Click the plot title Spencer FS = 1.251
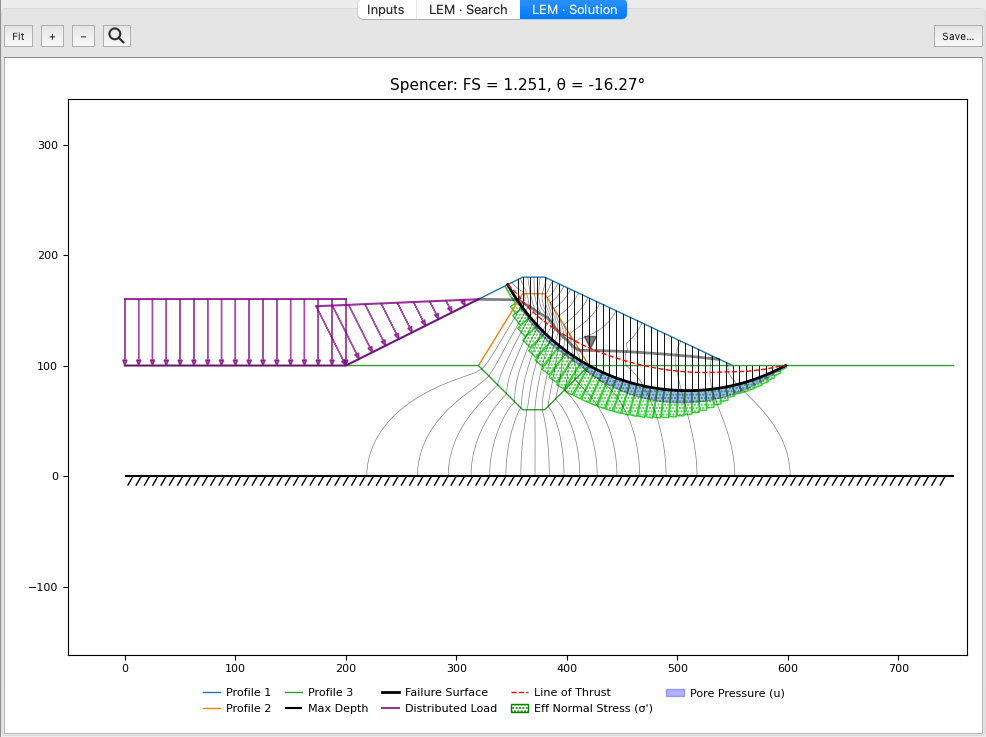Screen dimensions: 986x737 pos(517,84)
